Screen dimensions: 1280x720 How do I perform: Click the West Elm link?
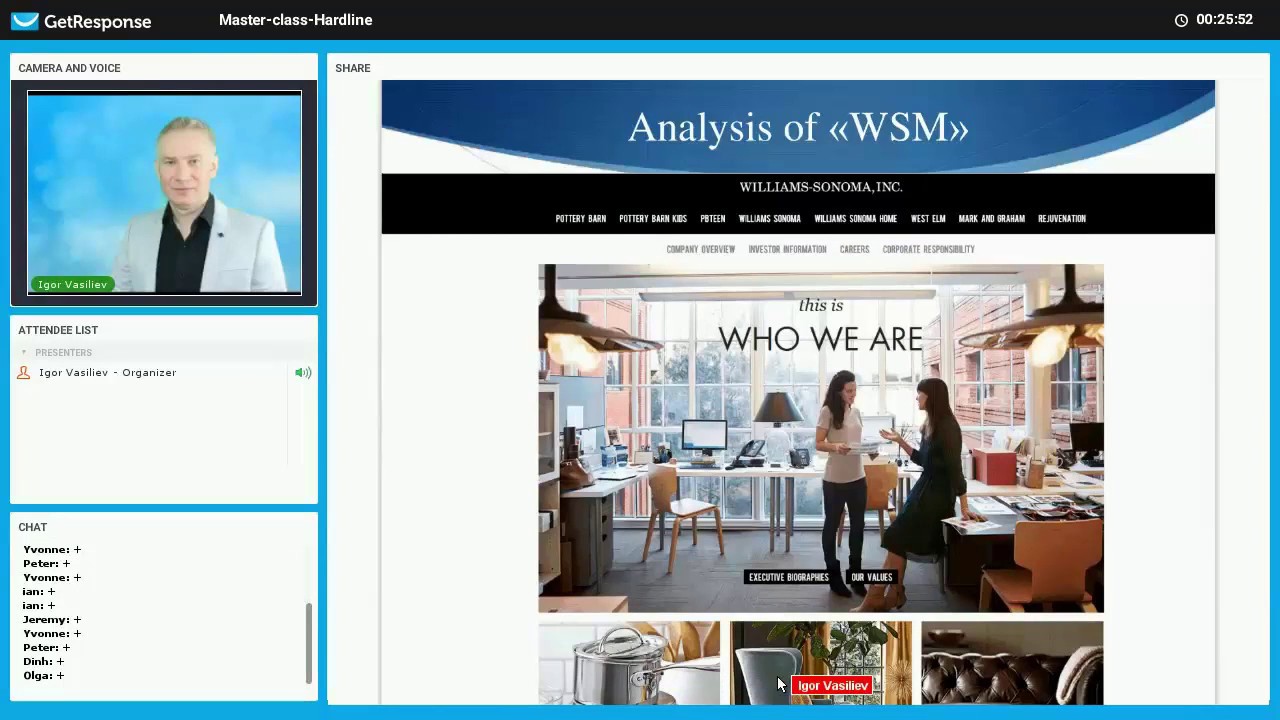(928, 219)
